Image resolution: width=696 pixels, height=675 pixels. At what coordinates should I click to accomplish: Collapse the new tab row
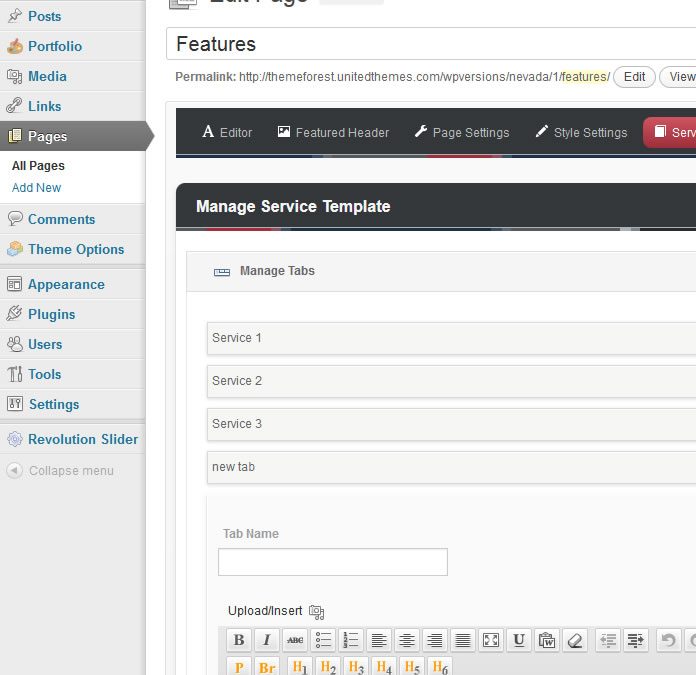pos(450,467)
